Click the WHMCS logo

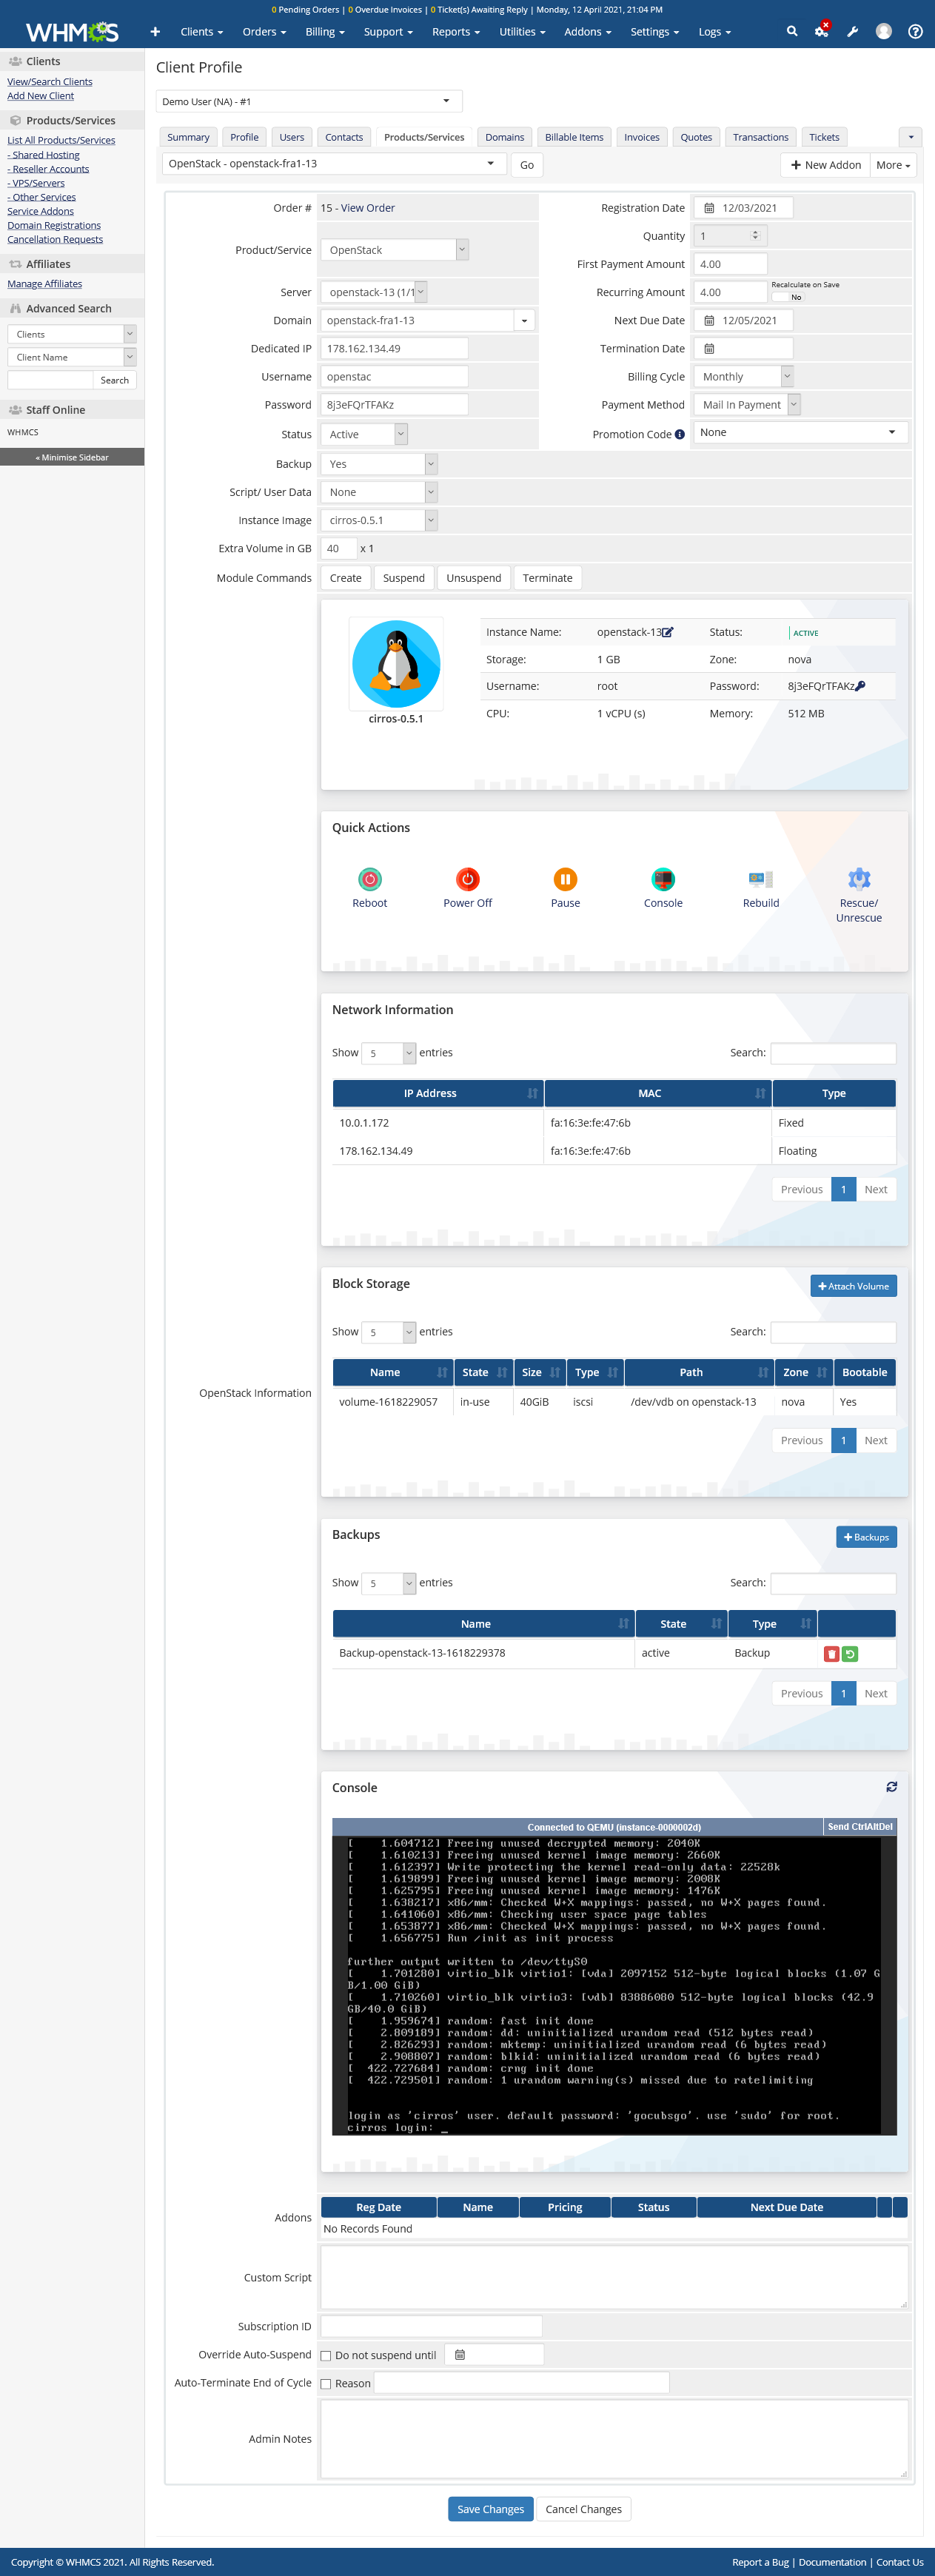[72, 32]
